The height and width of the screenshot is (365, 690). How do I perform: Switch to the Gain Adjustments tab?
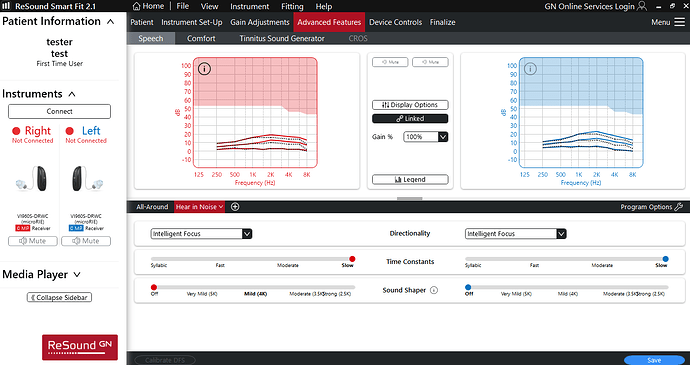260,22
